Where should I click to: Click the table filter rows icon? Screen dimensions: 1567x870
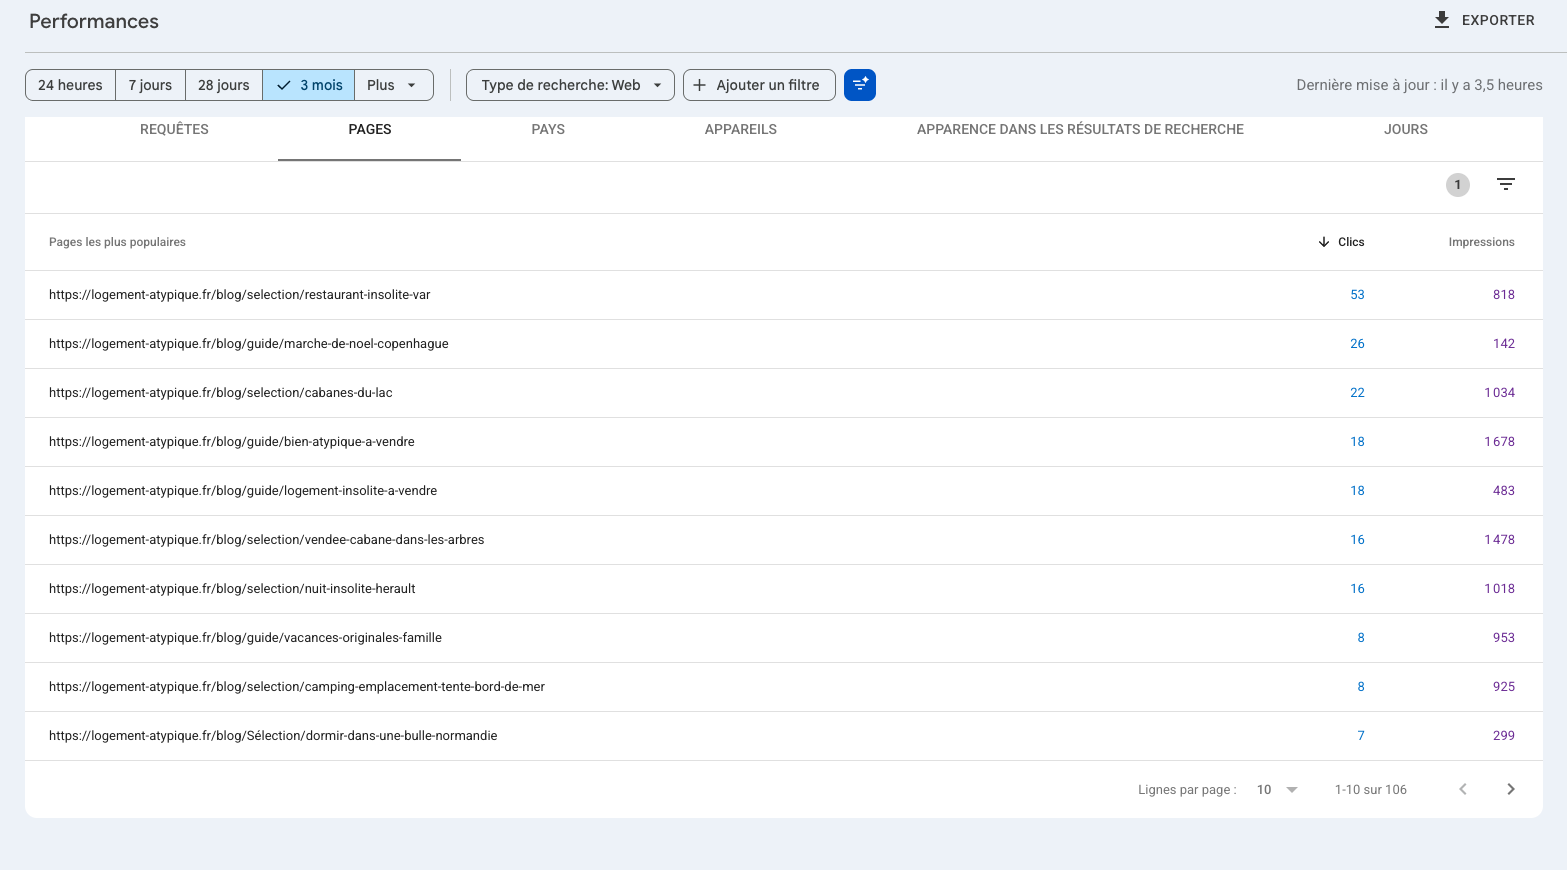[x=1506, y=185]
